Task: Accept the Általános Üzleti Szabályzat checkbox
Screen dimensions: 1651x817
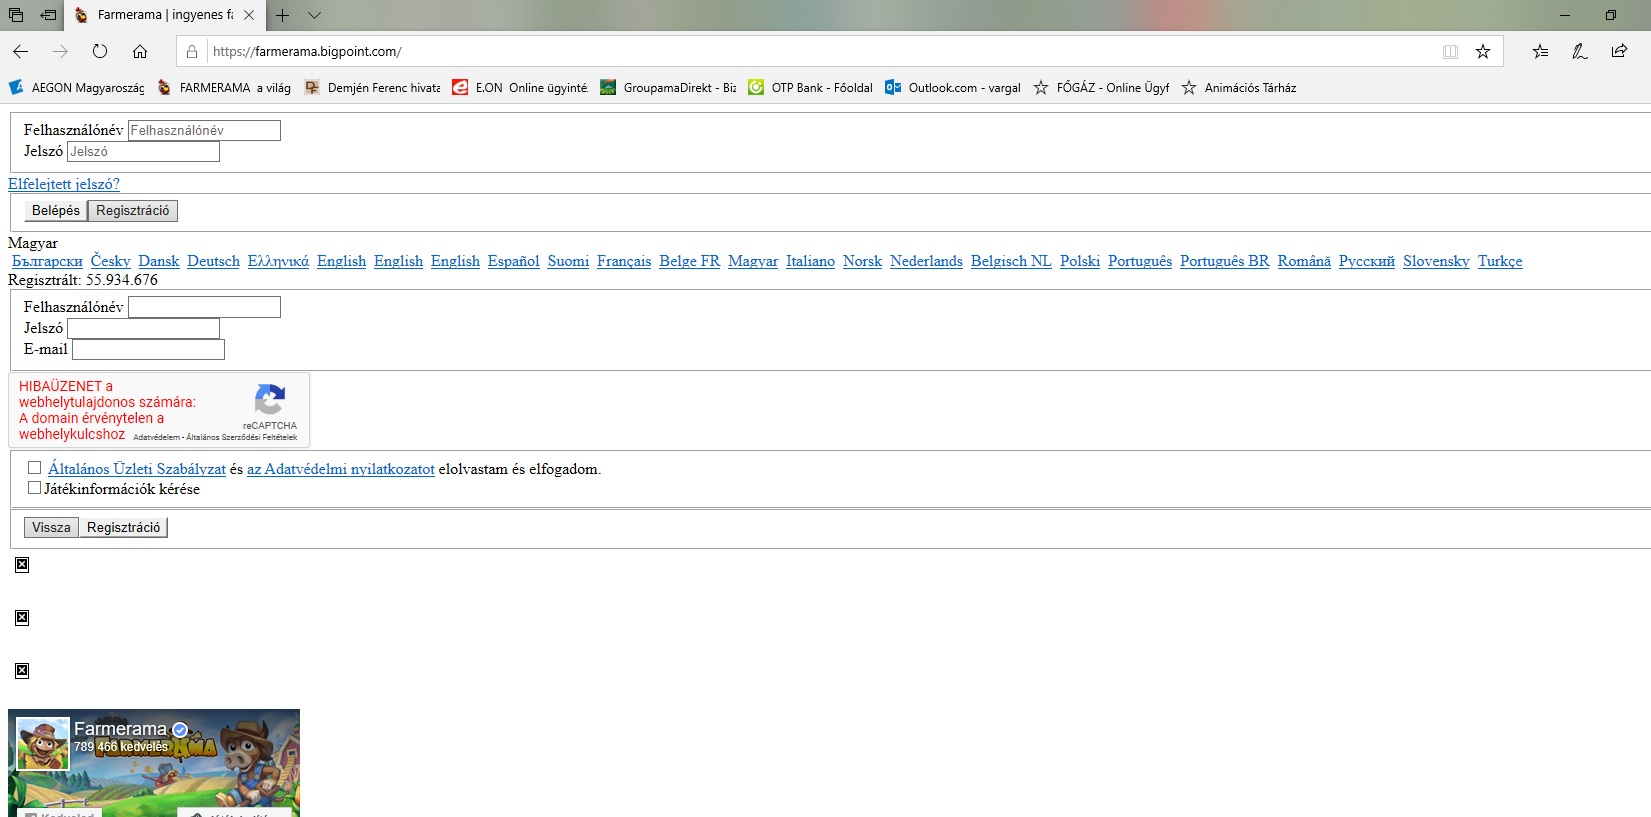Action: point(35,467)
